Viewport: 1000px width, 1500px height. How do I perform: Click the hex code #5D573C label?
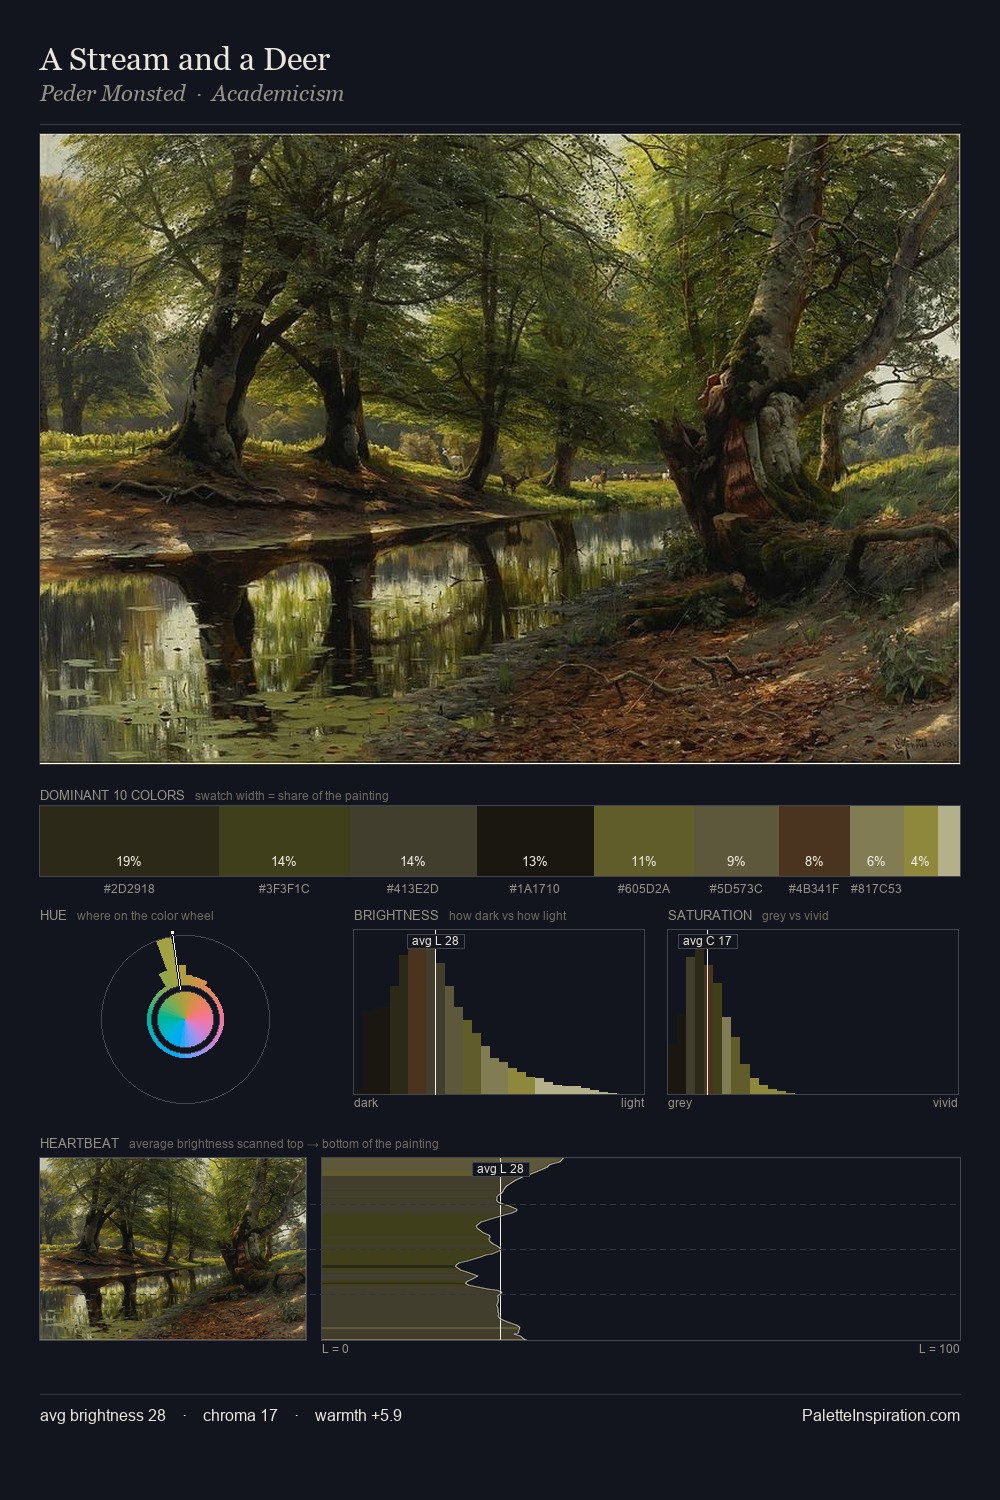coord(736,888)
